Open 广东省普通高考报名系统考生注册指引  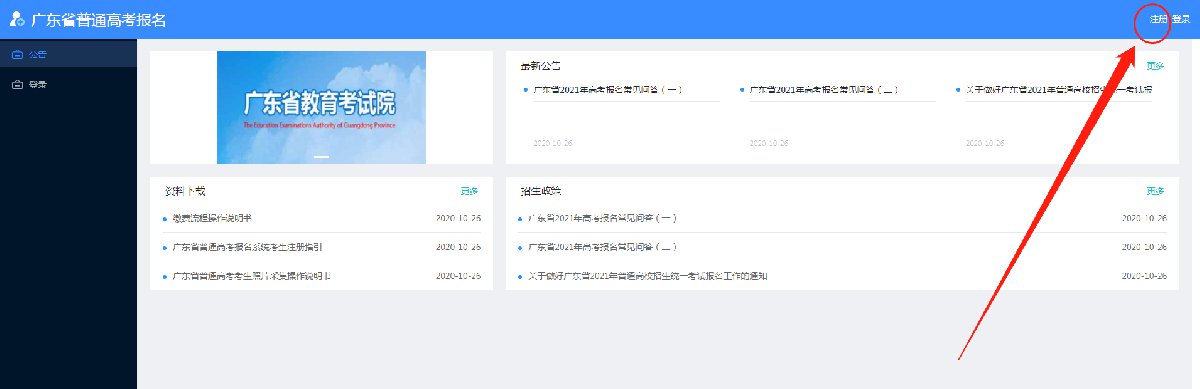[246, 246]
